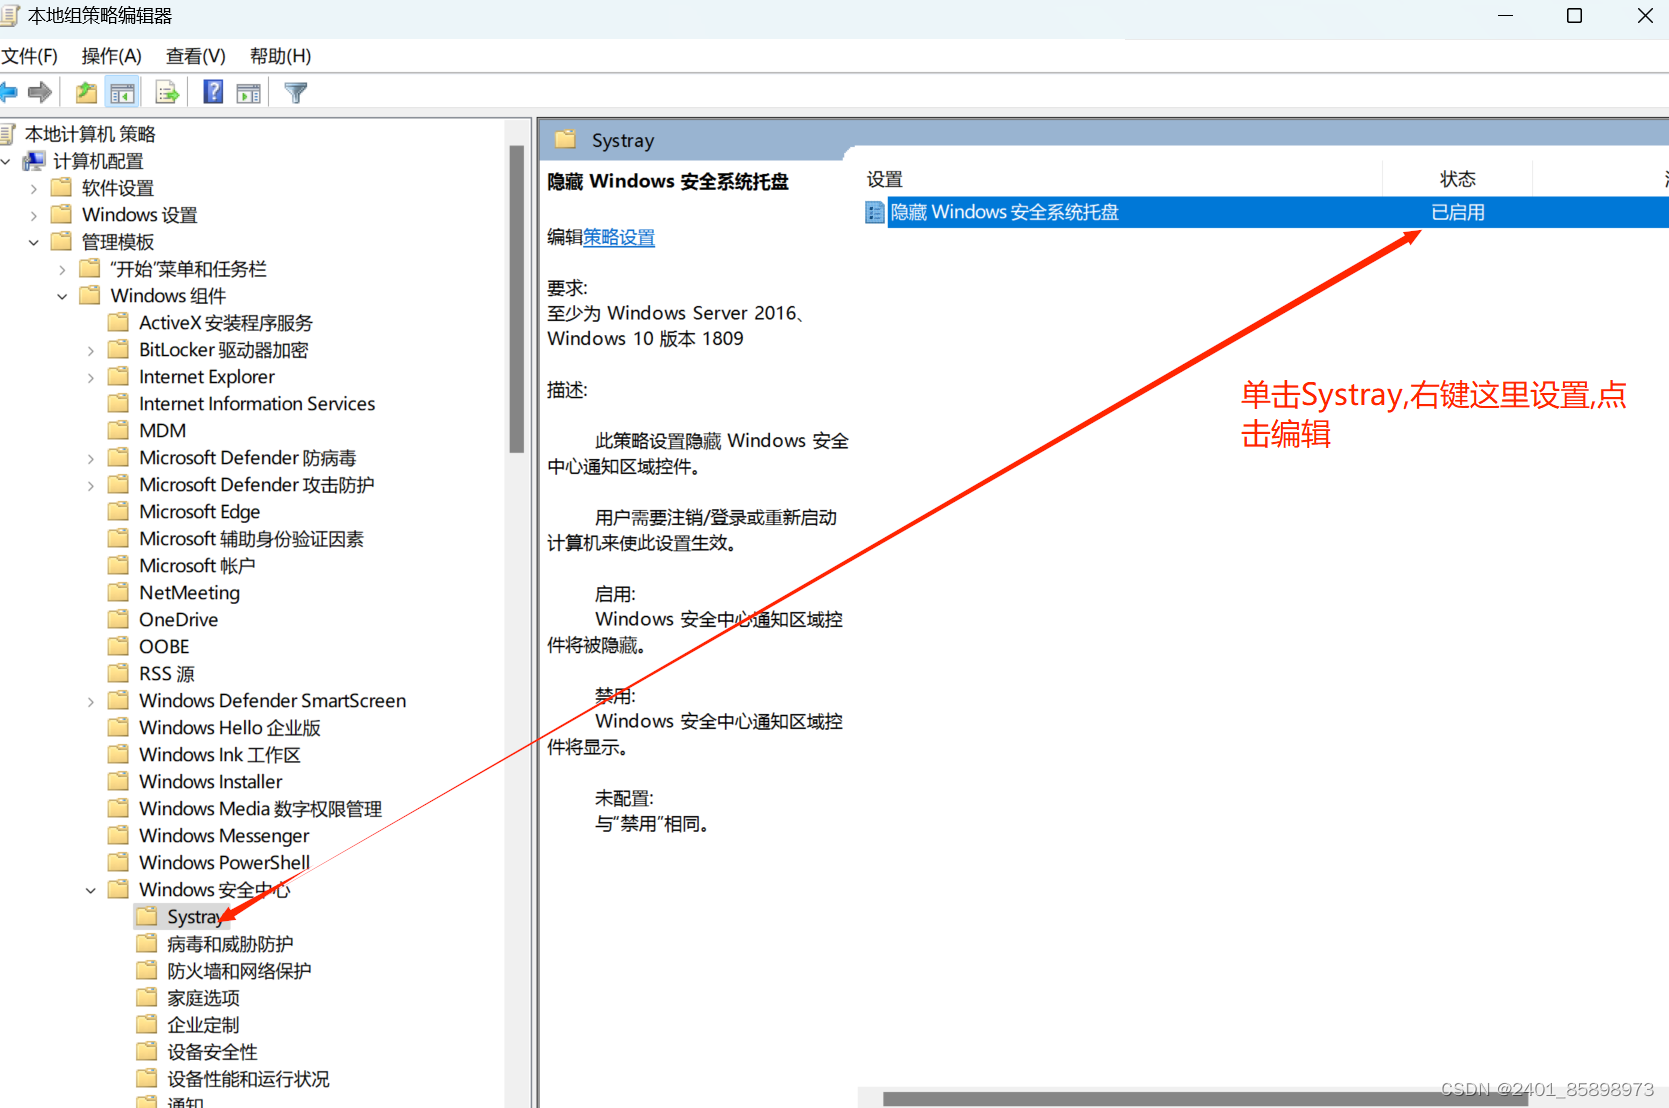This screenshot has width=1669, height=1108.
Task: Select Windows Hello 企业版 tree item
Action: (230, 727)
